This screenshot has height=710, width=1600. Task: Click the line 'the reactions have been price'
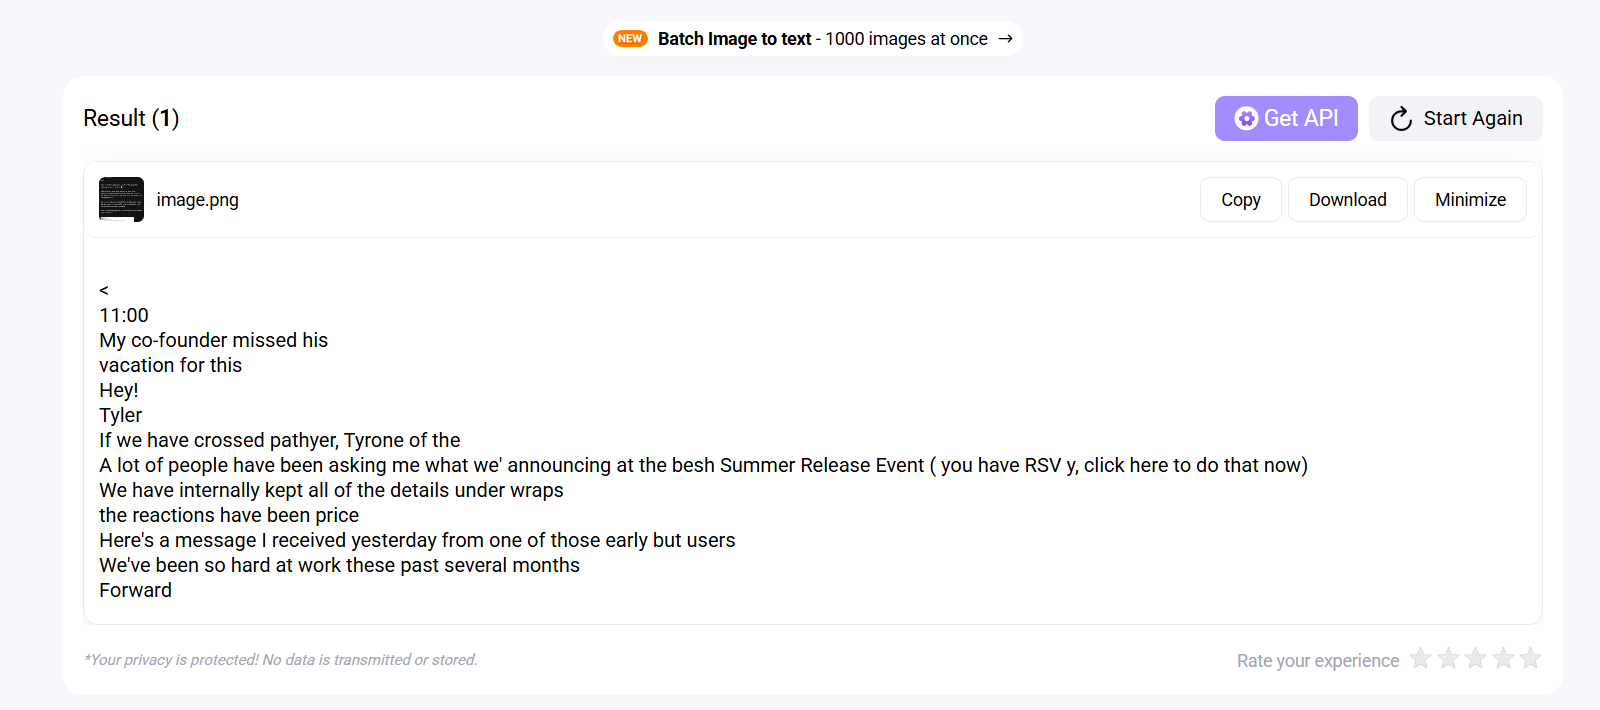pyautogui.click(x=229, y=515)
